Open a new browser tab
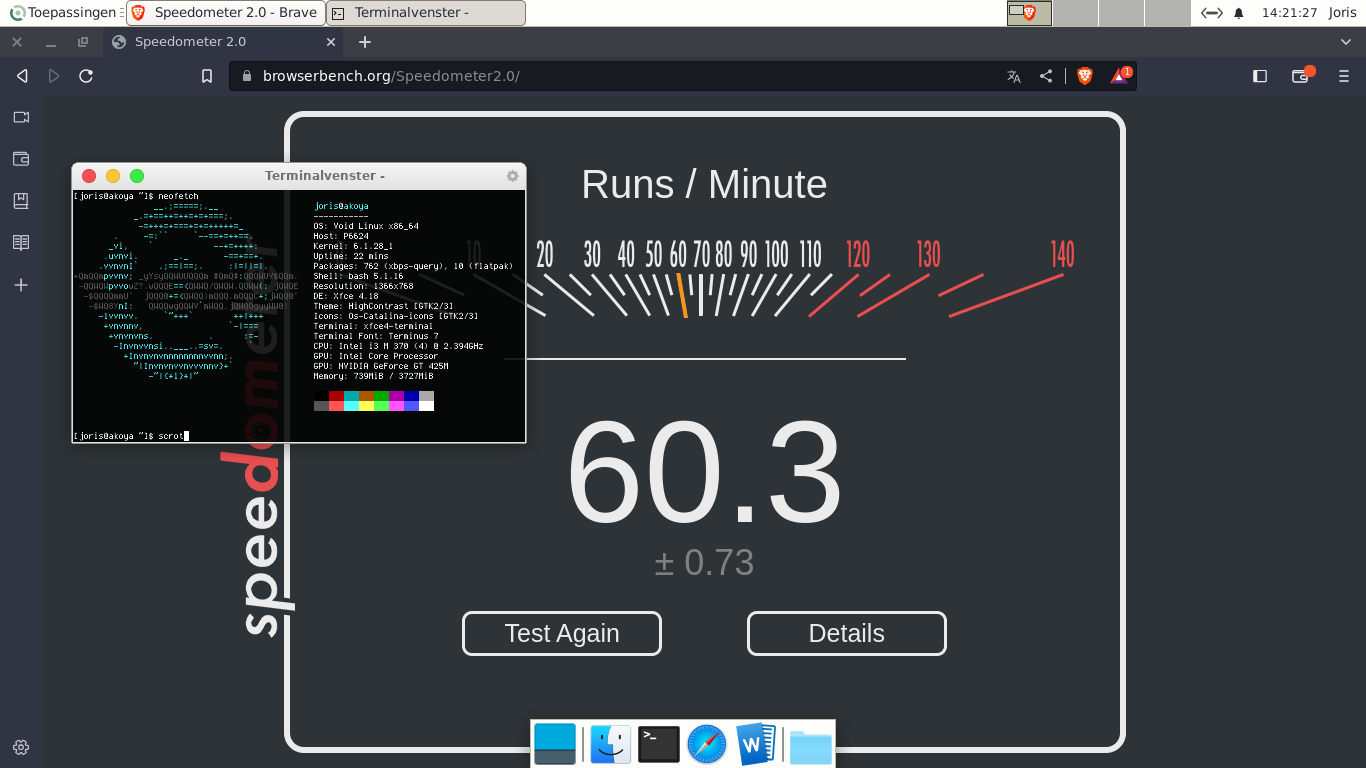Image resolution: width=1366 pixels, height=768 pixels. click(365, 42)
